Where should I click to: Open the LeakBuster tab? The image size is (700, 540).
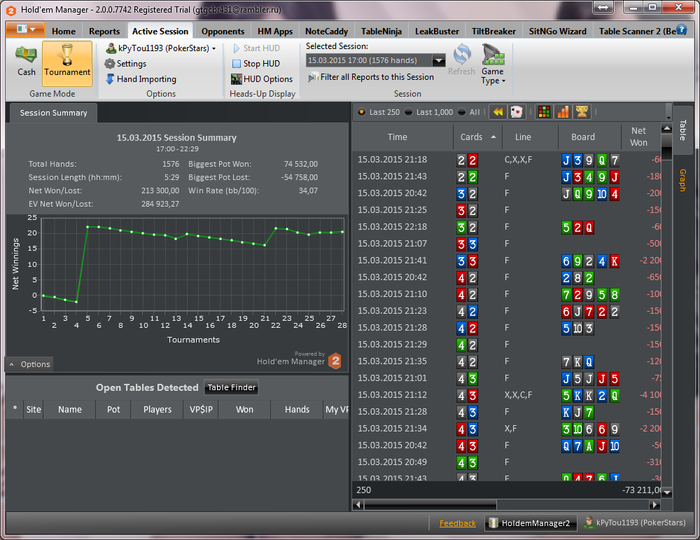[x=437, y=31]
